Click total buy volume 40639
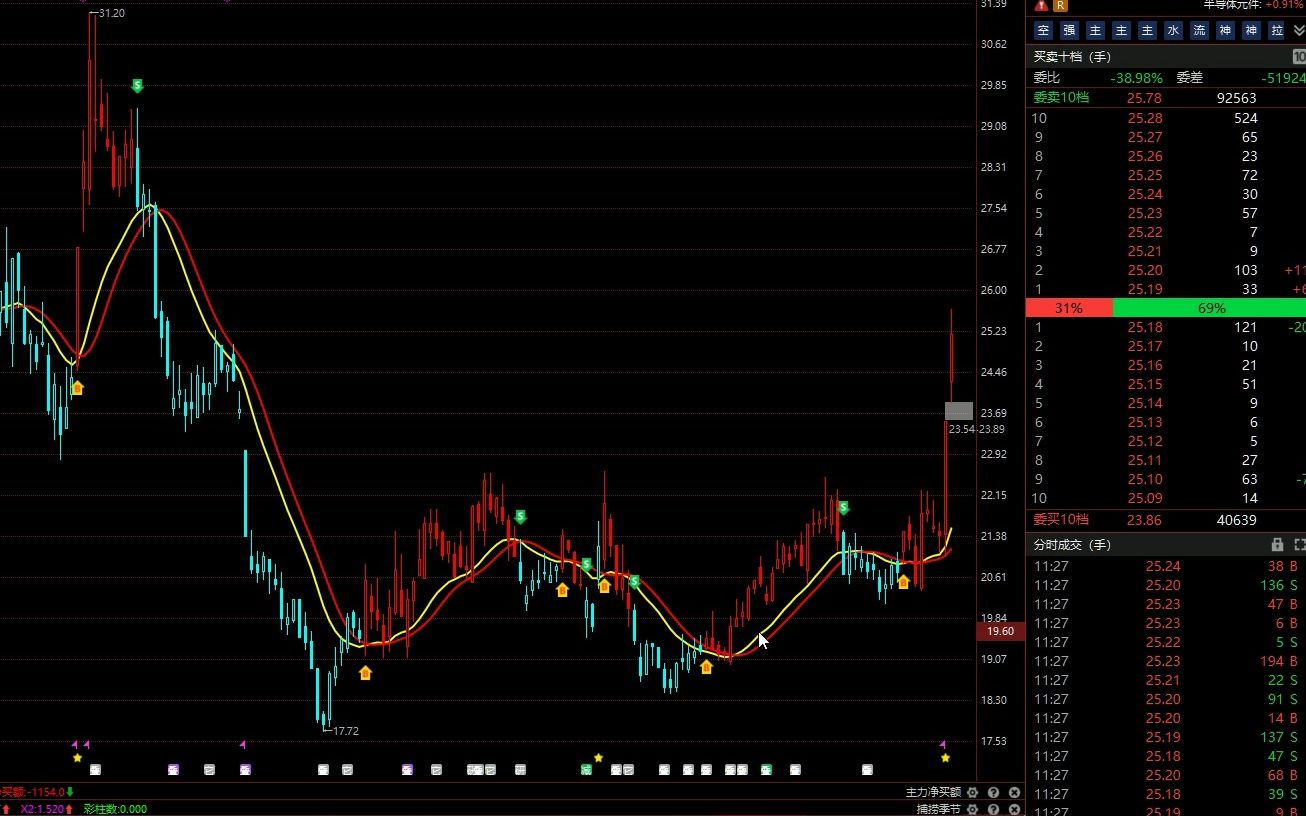This screenshot has width=1306, height=816. (1236, 520)
